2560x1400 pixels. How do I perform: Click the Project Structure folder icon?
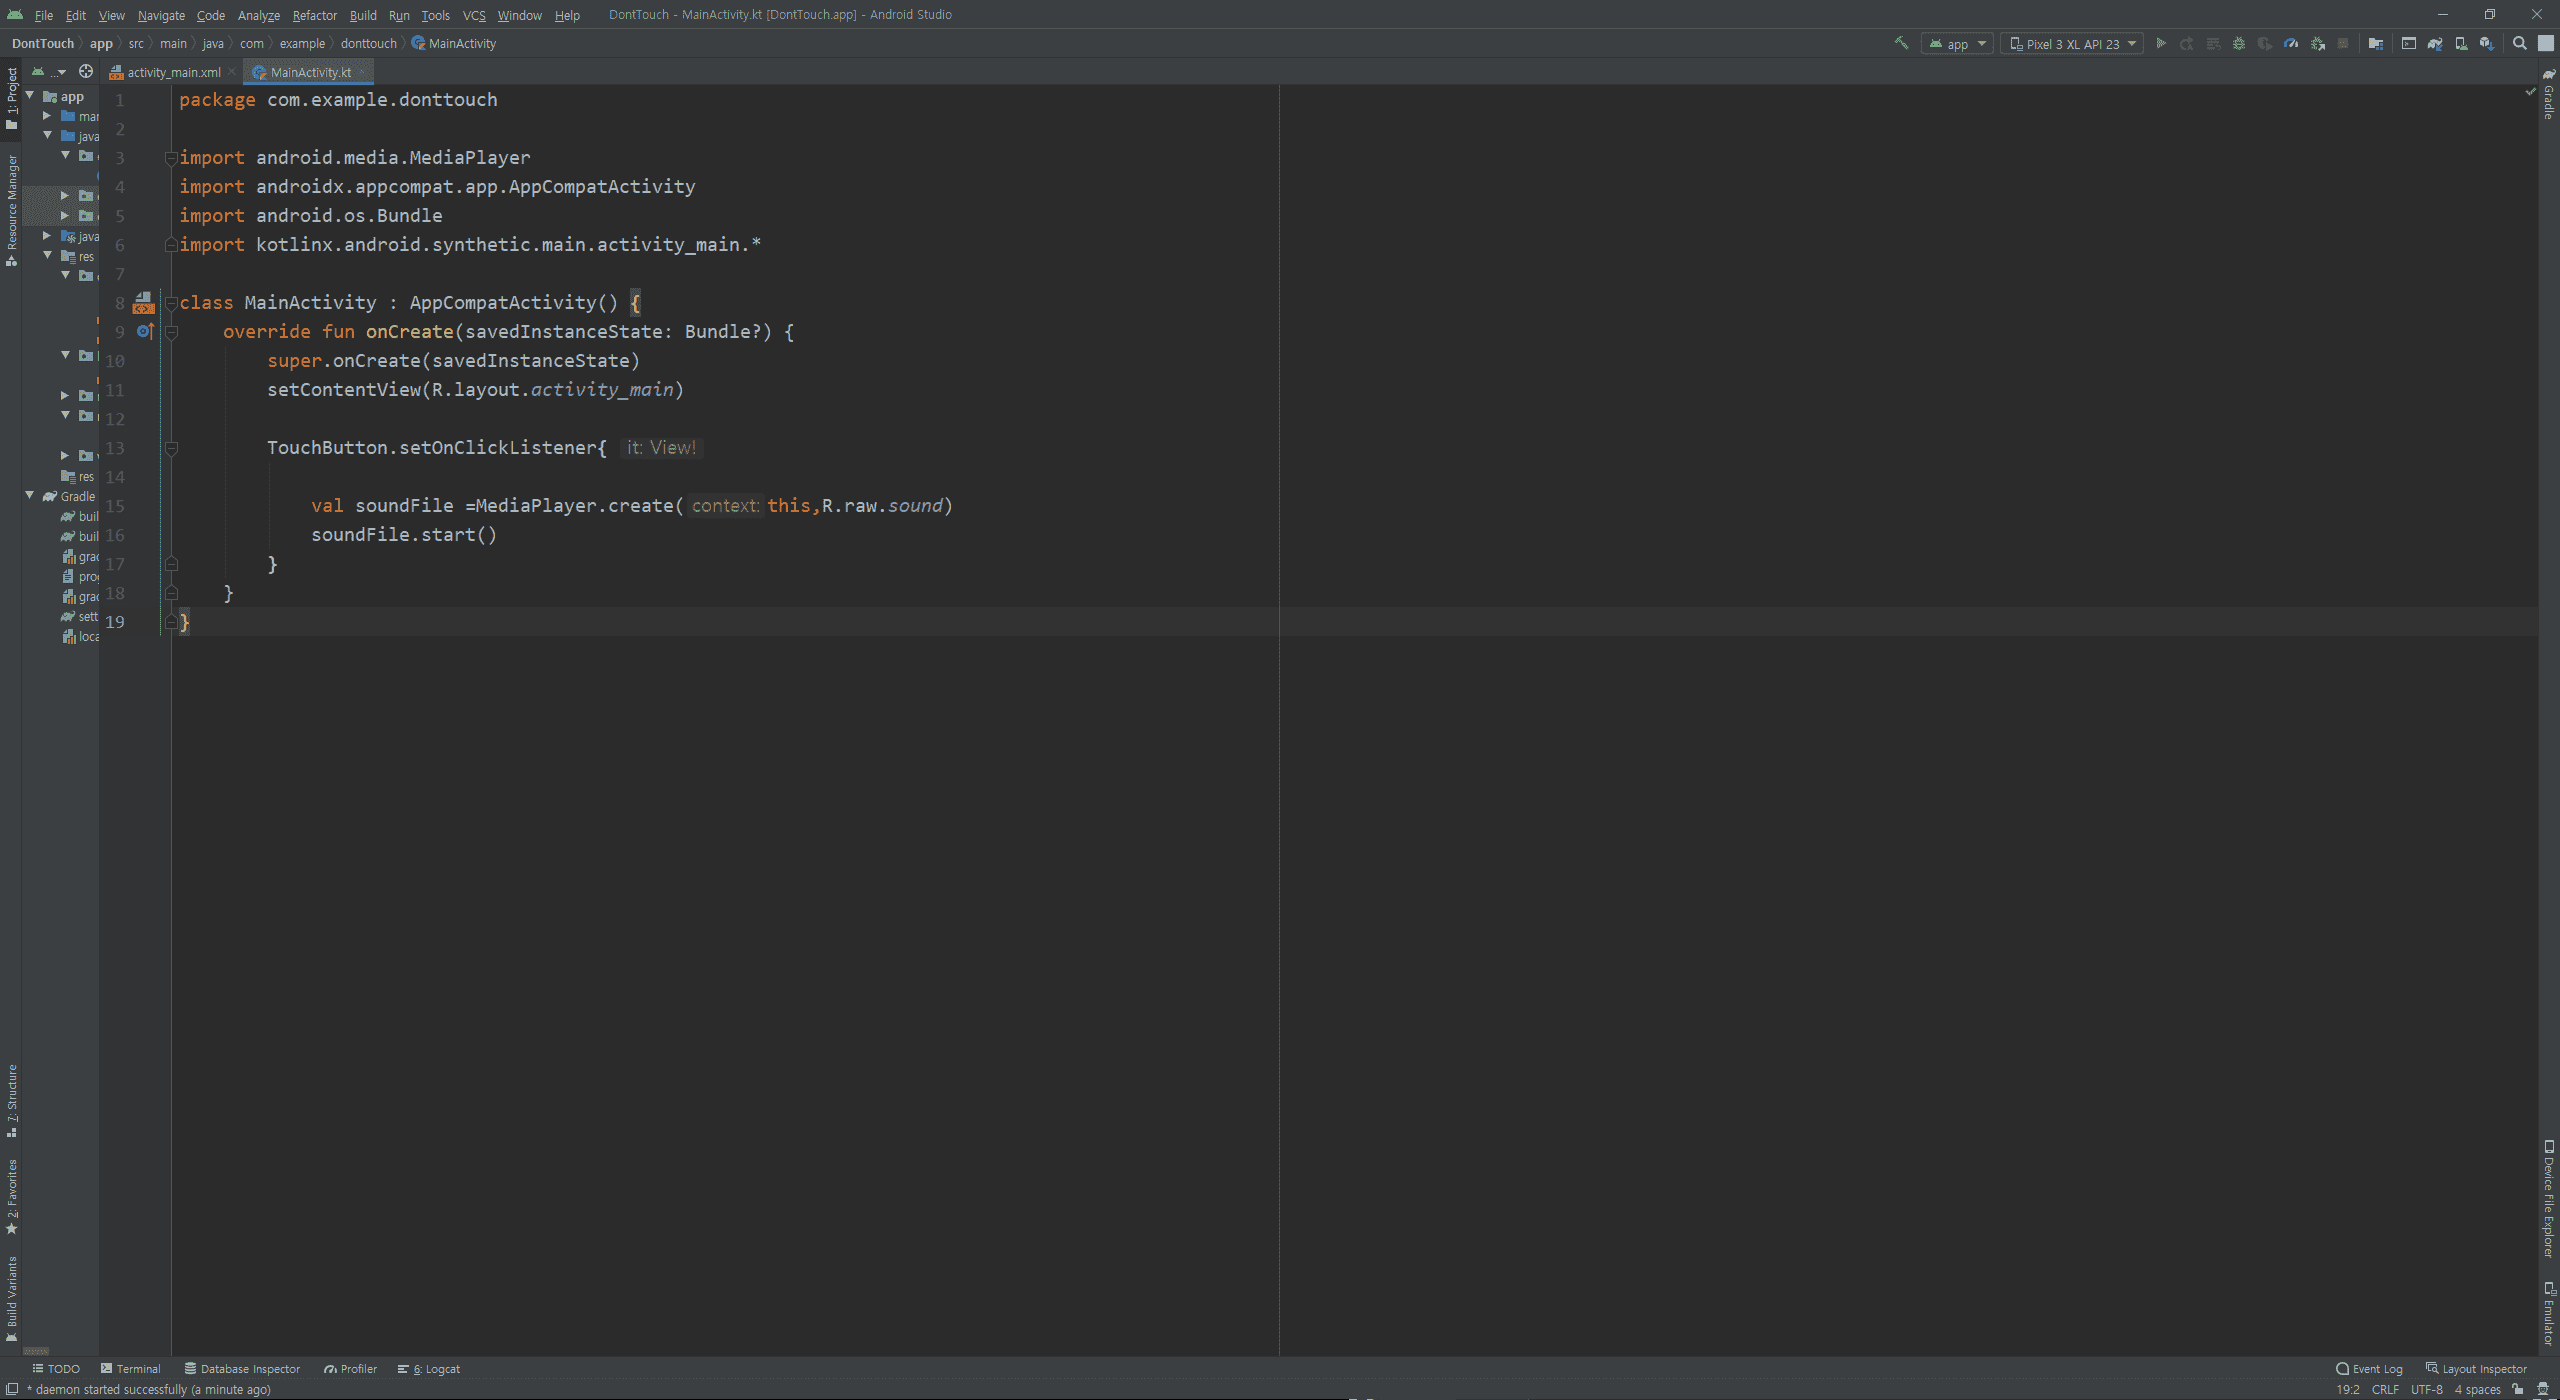pos(2376,44)
